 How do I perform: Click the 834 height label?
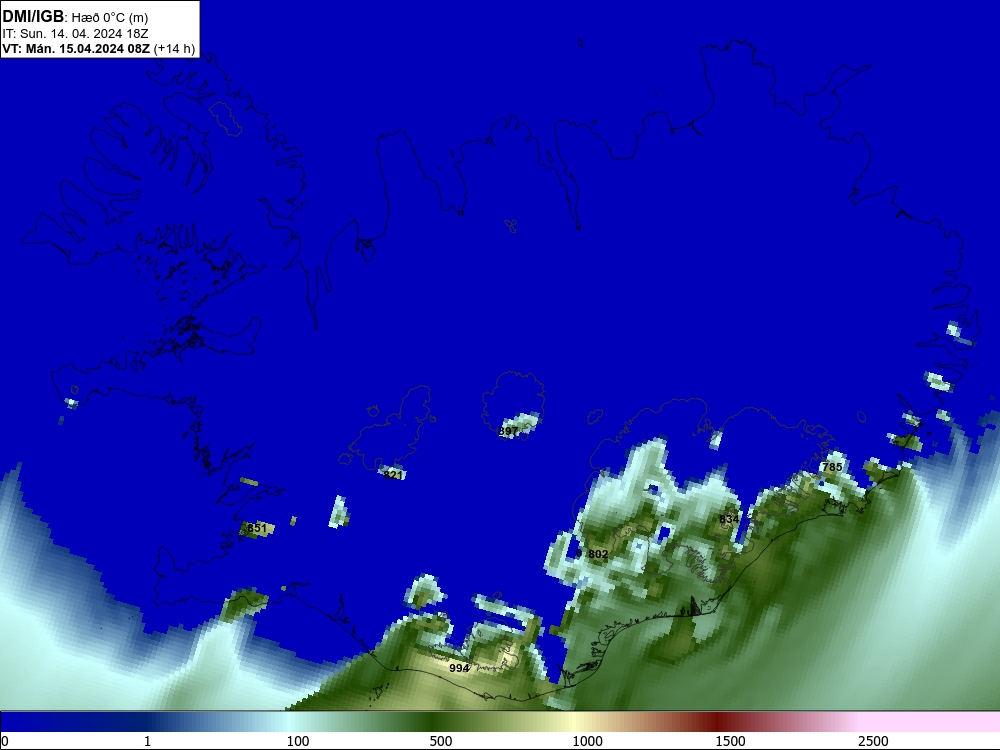729,519
